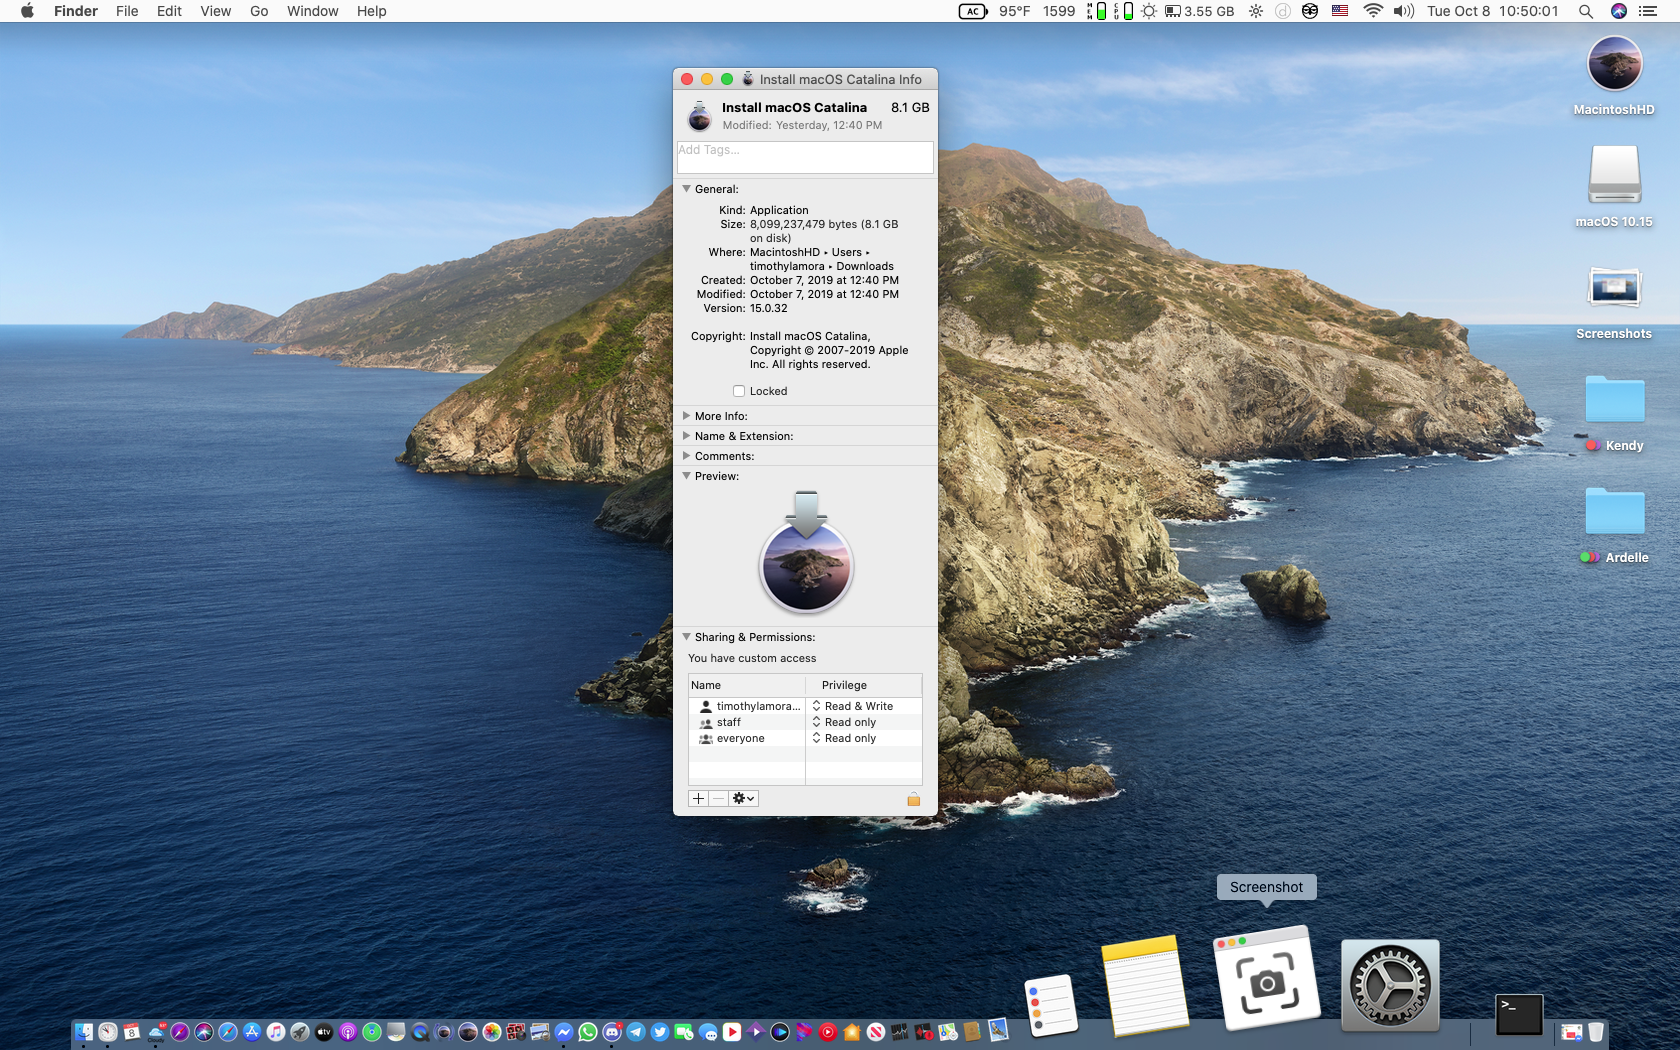This screenshot has width=1680, height=1050.
Task: Open Siri from the Dock
Action: click(204, 1032)
